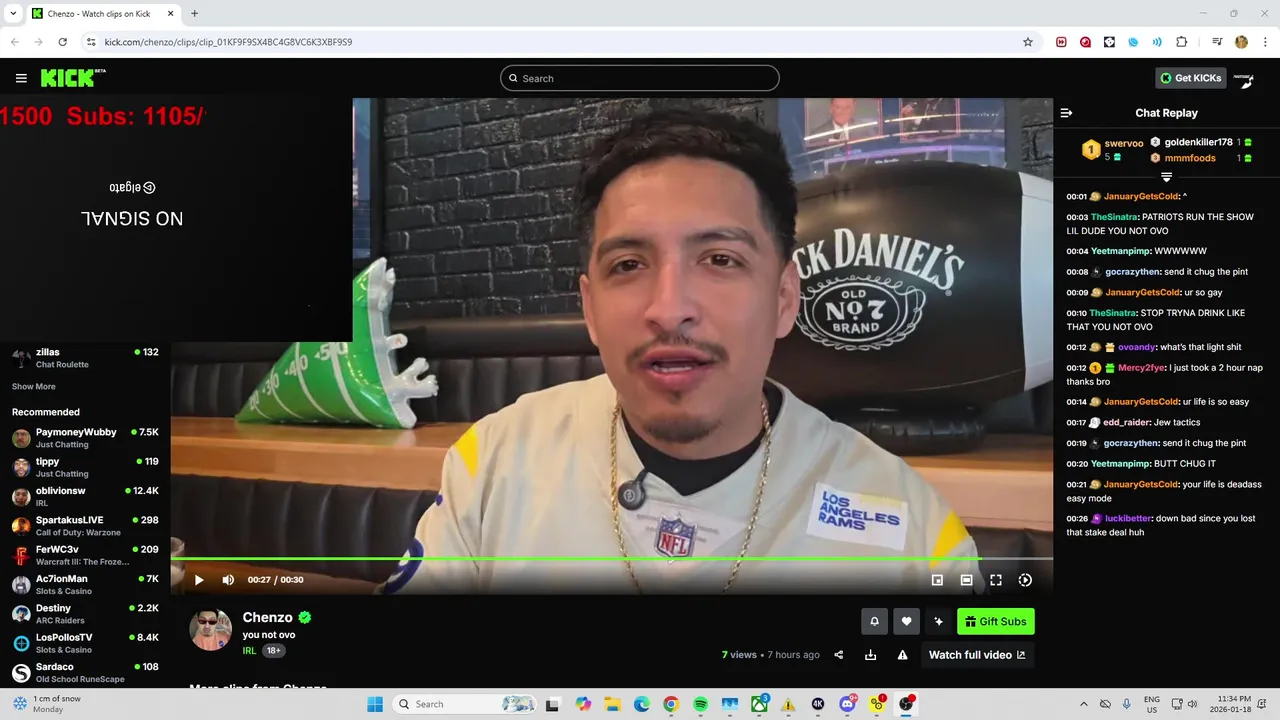Open Sardaco recommended channel
This screenshot has width=1280, height=720.
click(85, 673)
